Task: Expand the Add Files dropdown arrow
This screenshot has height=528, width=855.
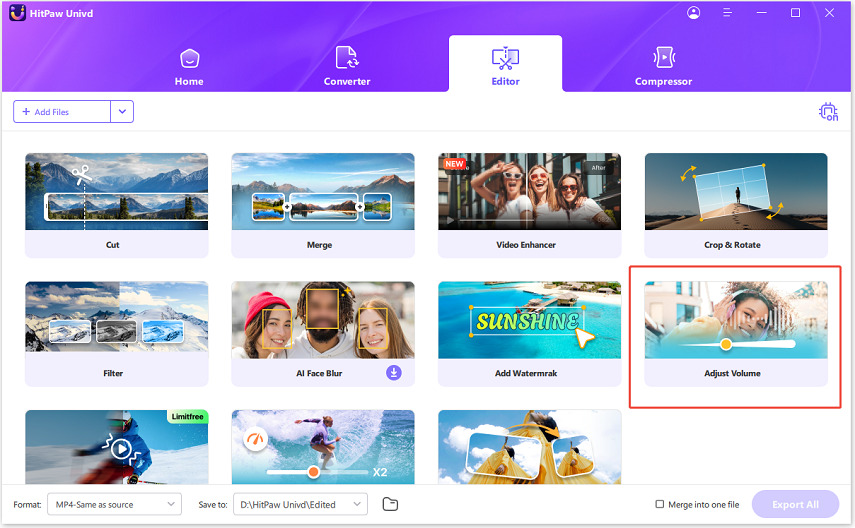Action: 122,112
